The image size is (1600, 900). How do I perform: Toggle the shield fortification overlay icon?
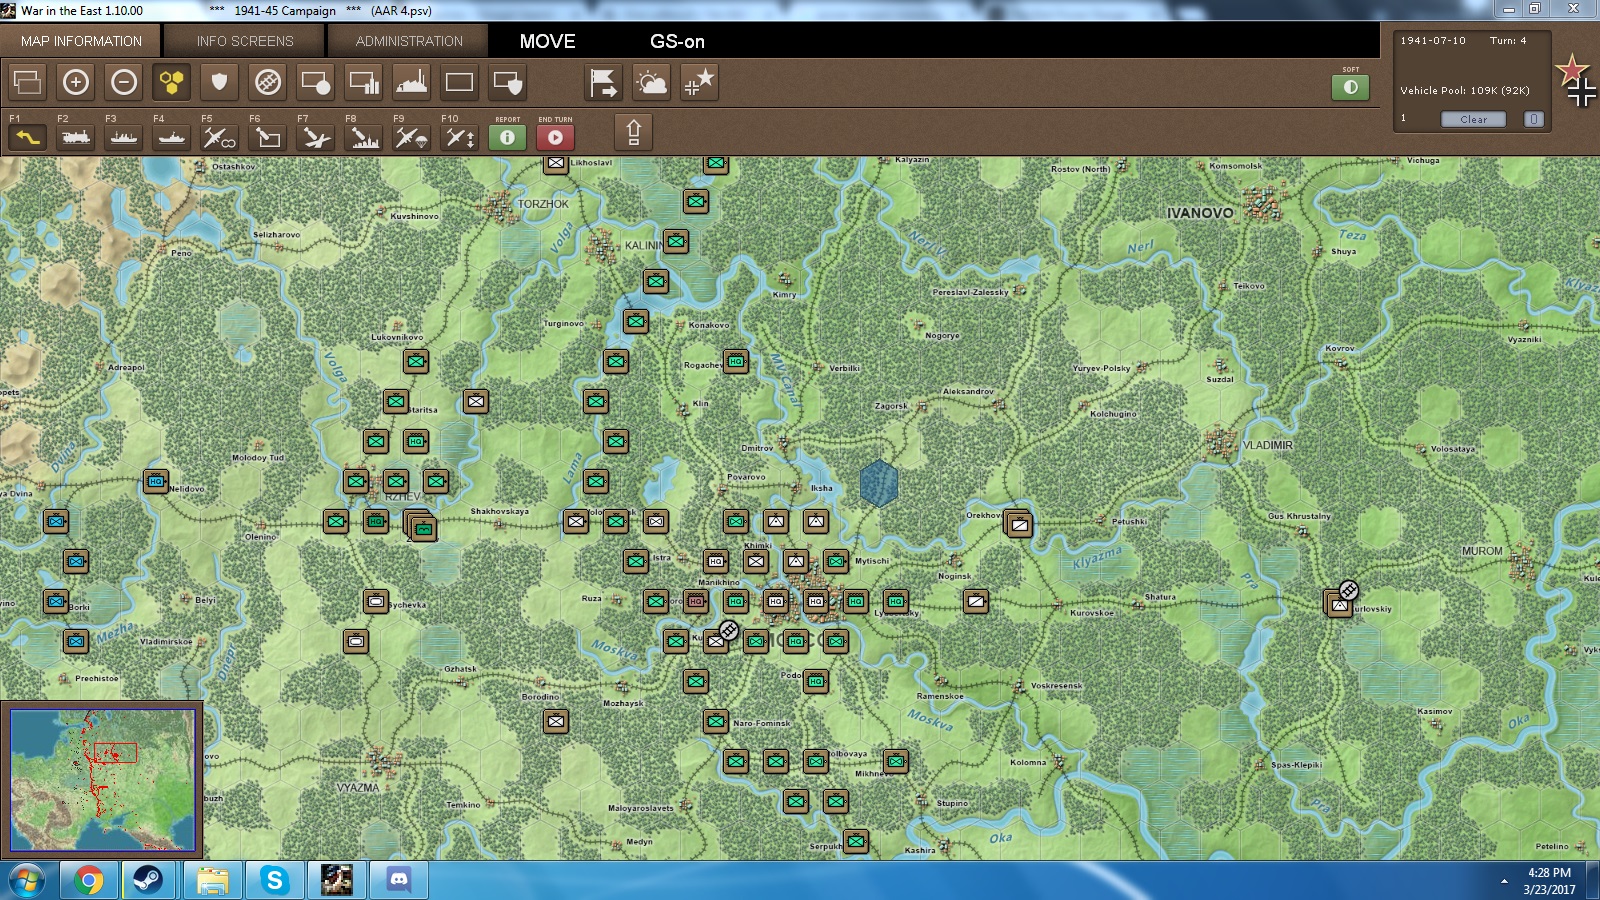tap(220, 82)
